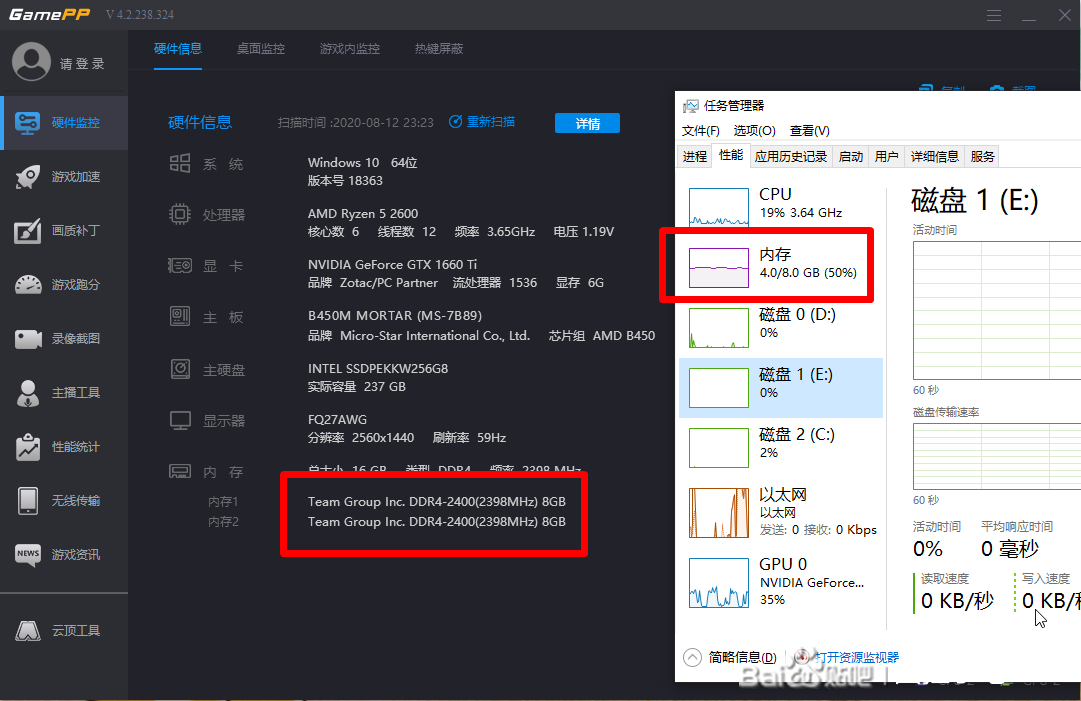The height and width of the screenshot is (701, 1081).
Task: Select the CPU performance graph thumbnail
Action: (718, 207)
